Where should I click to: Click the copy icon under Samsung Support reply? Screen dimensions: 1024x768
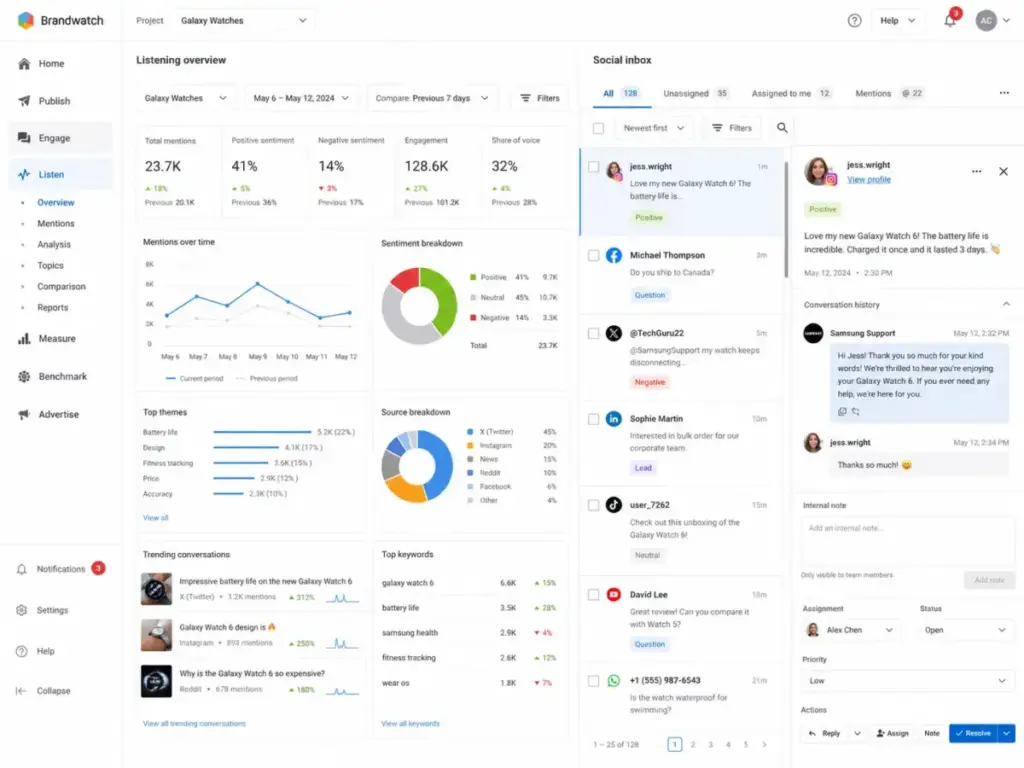click(842, 411)
